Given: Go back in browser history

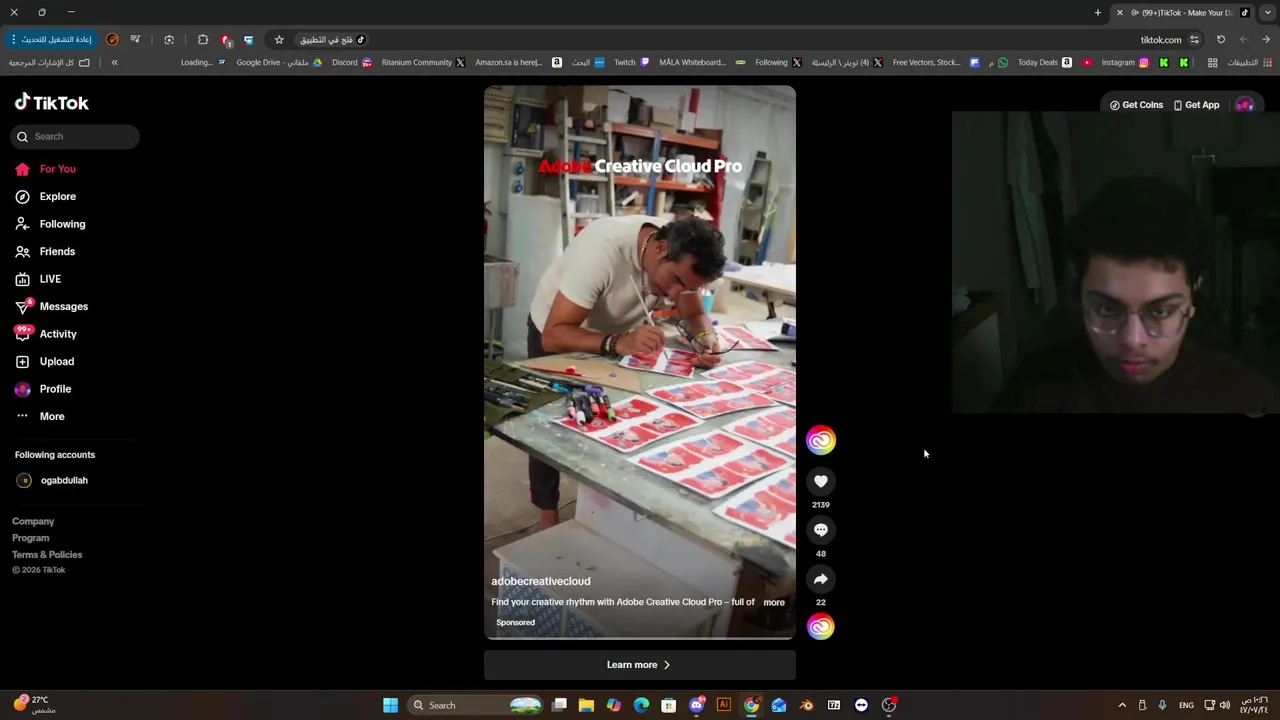Looking at the screenshot, I should 1266,40.
